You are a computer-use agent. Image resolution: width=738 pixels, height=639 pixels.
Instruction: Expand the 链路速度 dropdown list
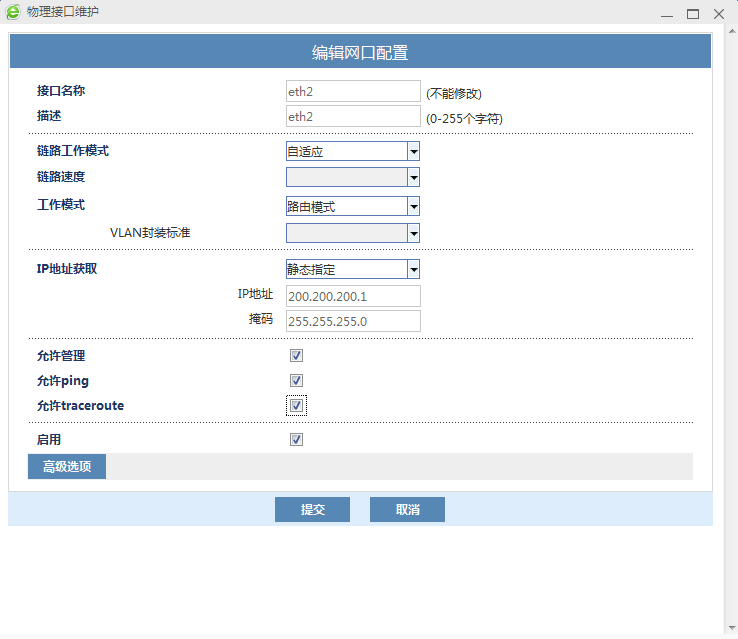click(x=352, y=177)
